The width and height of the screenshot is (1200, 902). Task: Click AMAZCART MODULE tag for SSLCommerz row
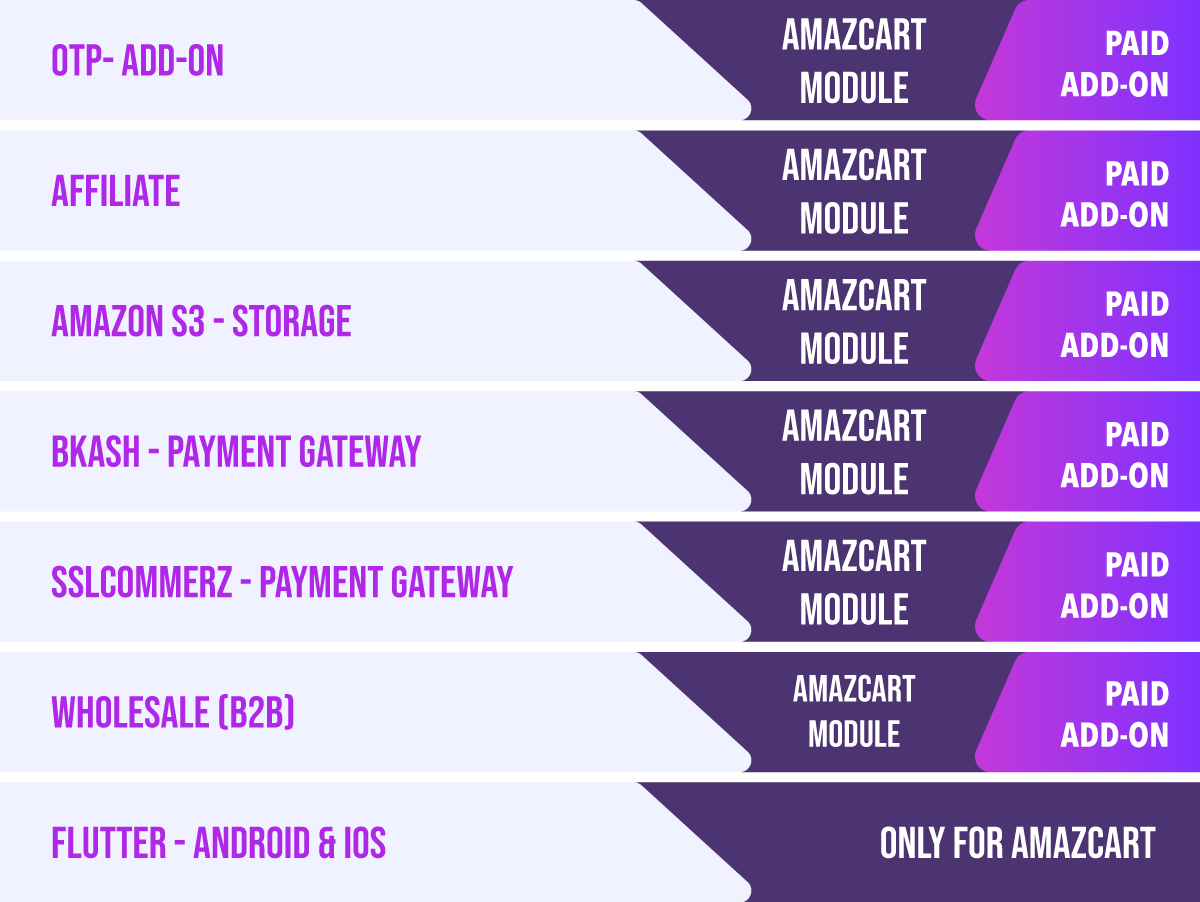point(854,583)
